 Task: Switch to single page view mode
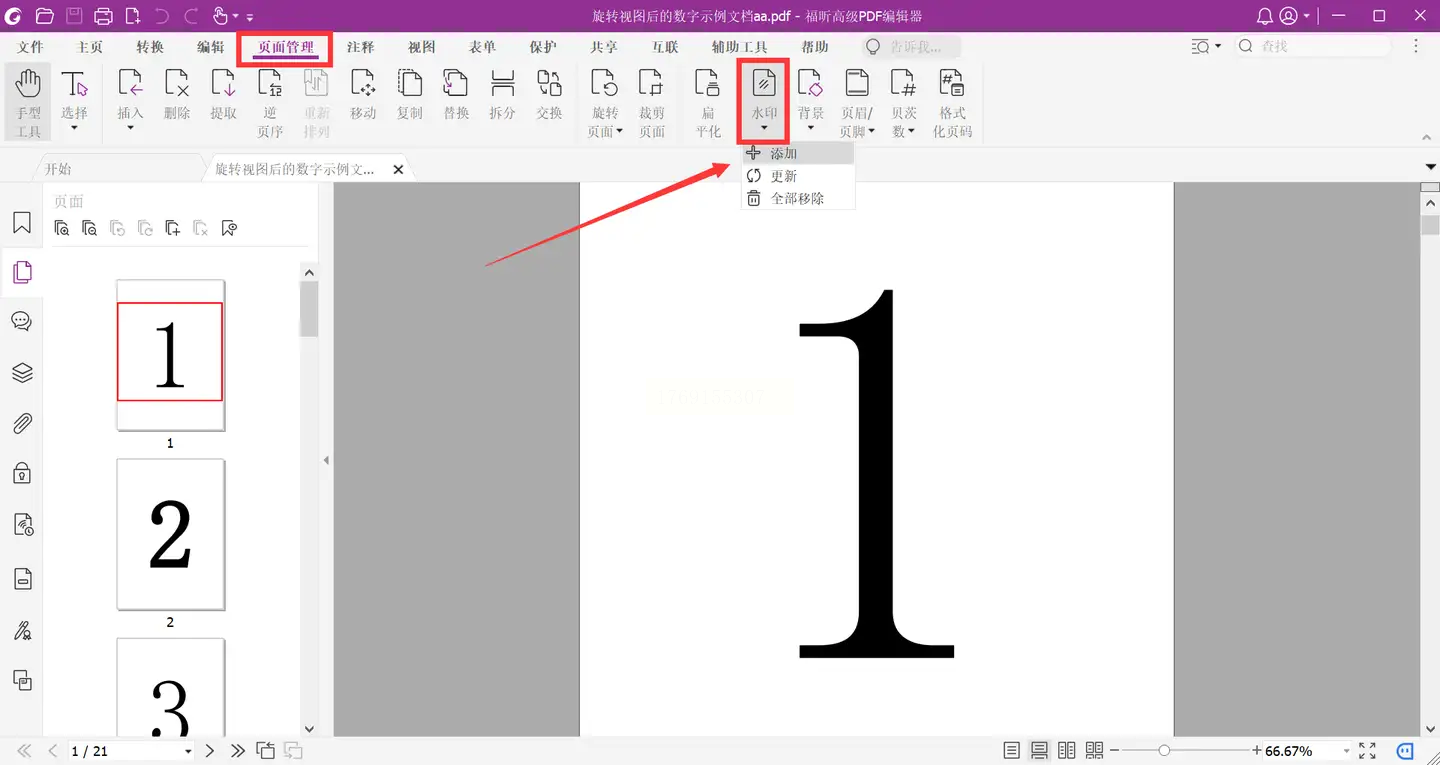pos(1012,750)
